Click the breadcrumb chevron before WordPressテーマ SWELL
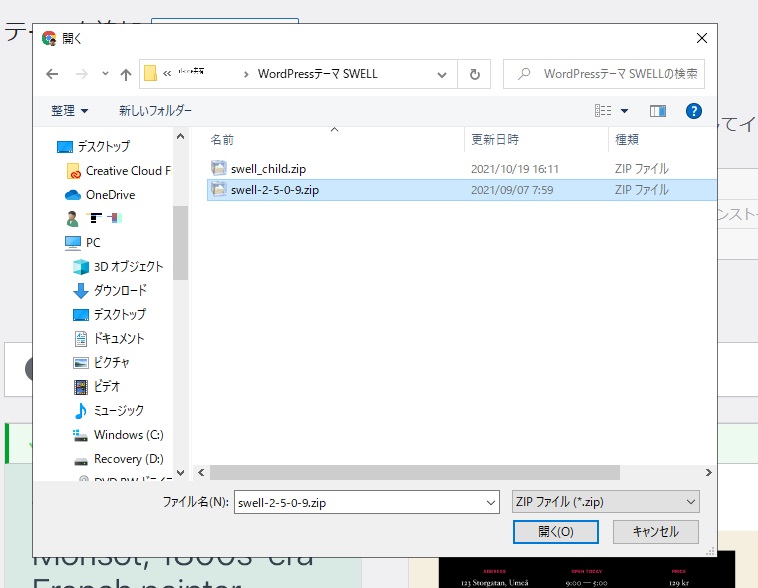 click(x=246, y=74)
